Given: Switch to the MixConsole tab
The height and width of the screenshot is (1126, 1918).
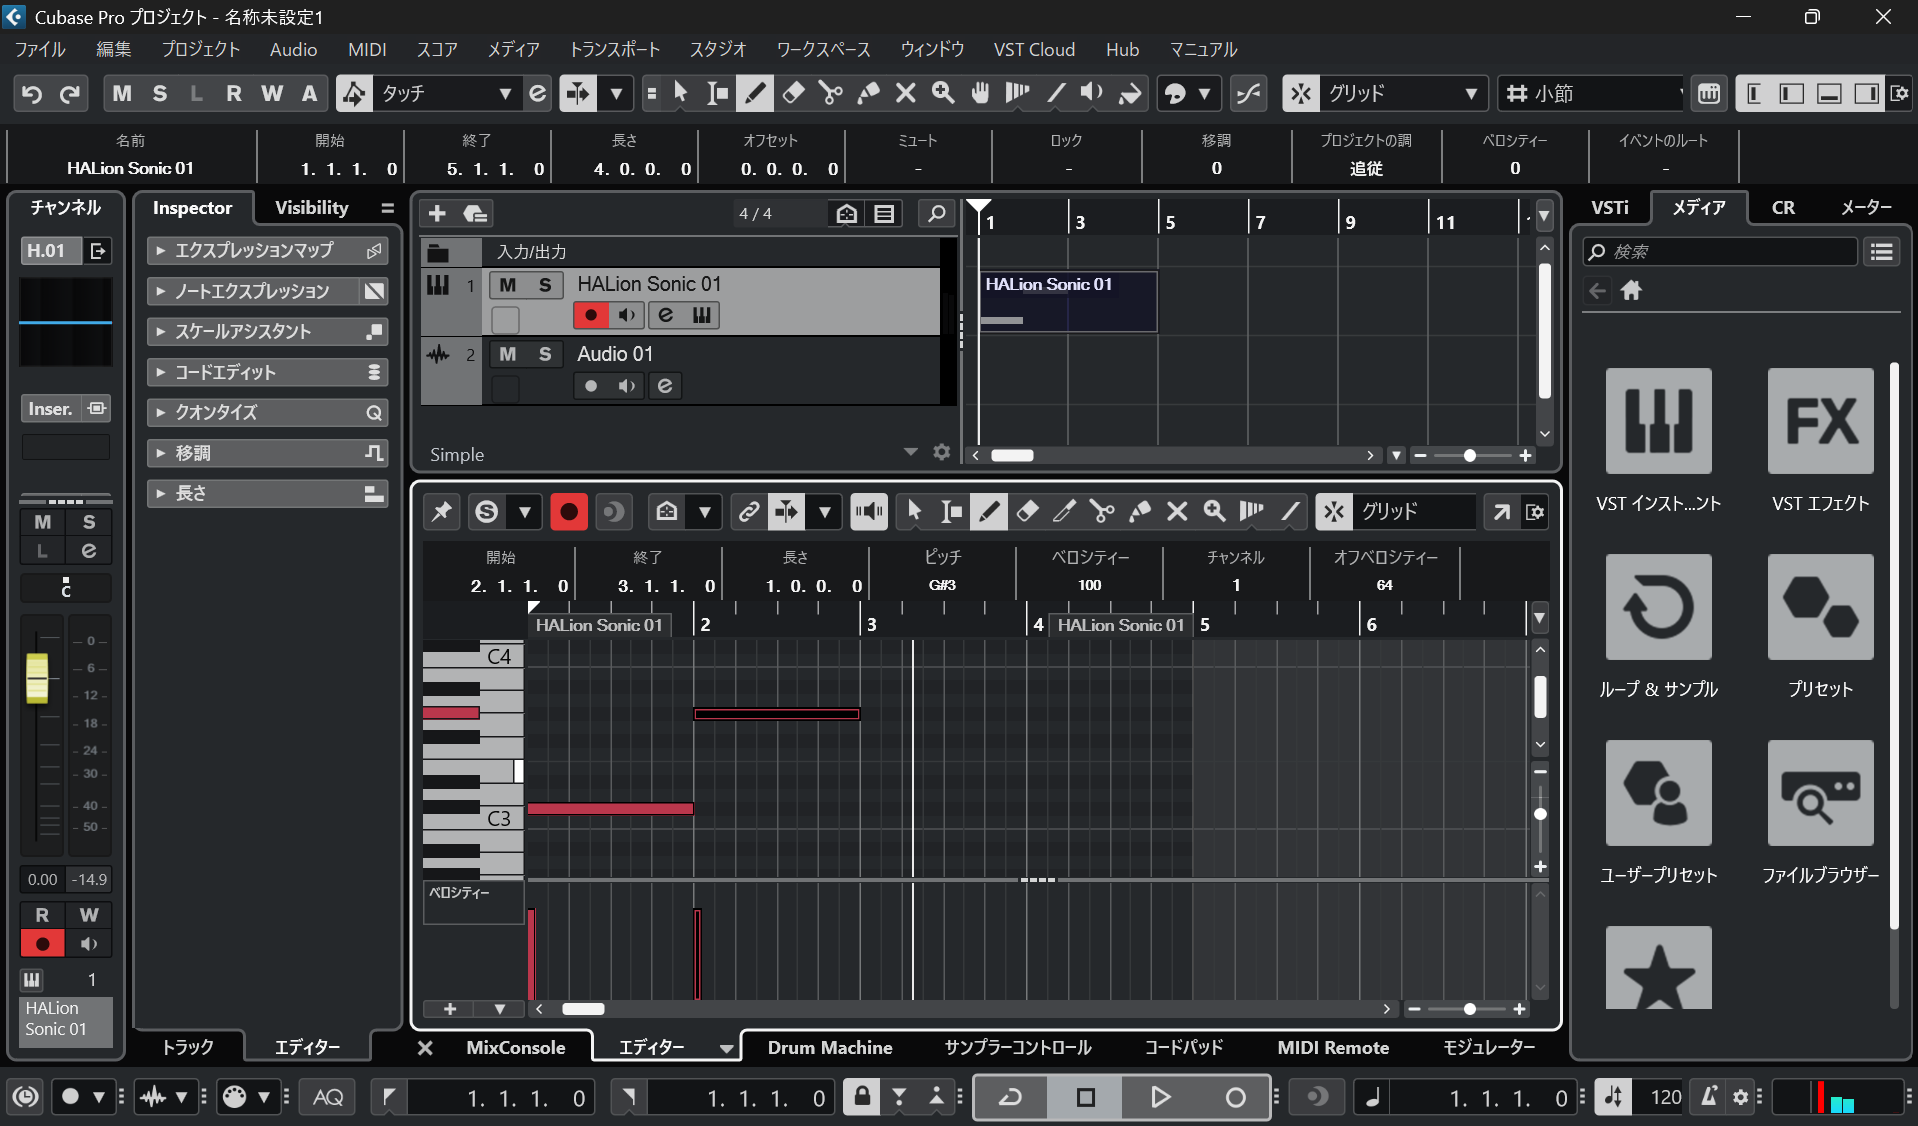Looking at the screenshot, I should (x=515, y=1047).
